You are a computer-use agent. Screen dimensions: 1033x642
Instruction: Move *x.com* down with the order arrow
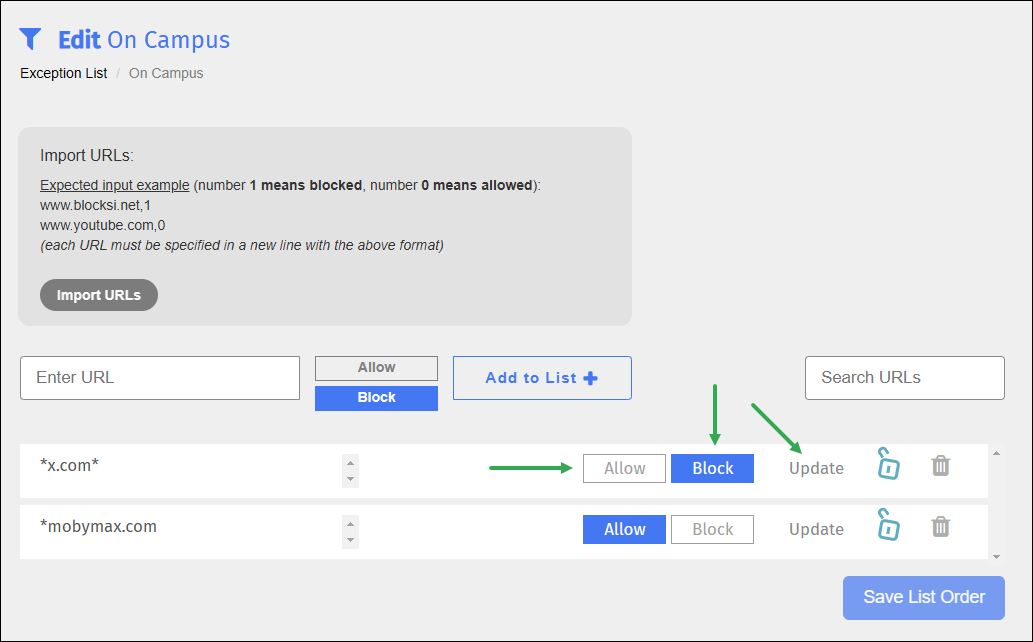pos(350,479)
